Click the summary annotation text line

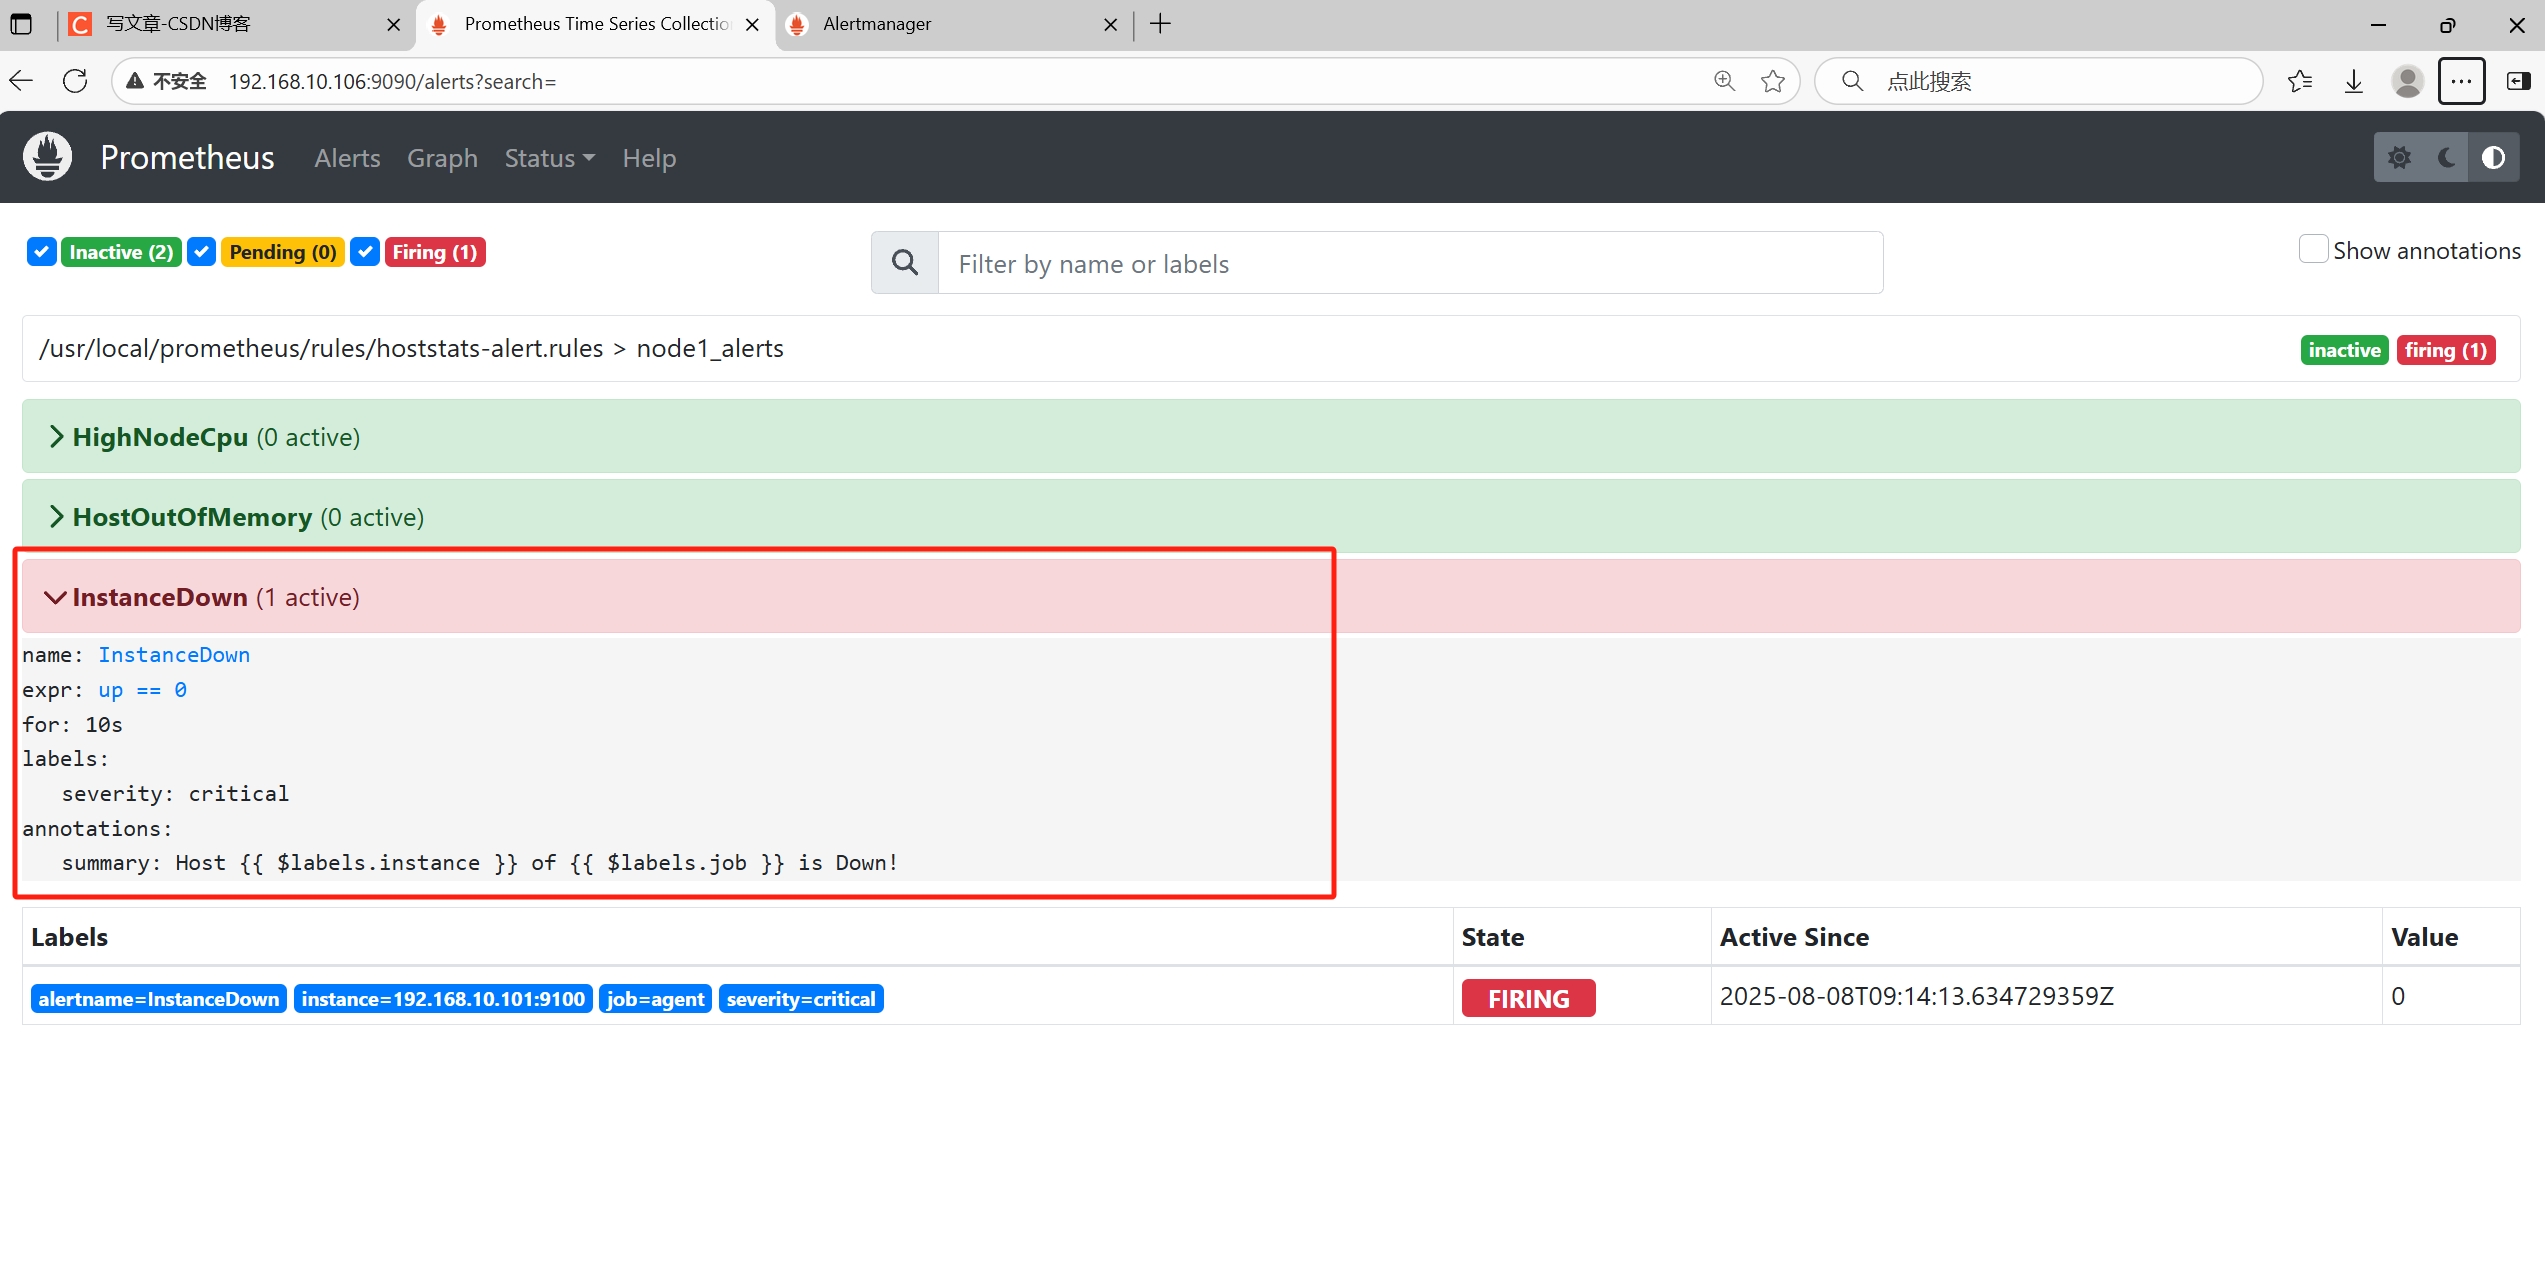pos(480,863)
